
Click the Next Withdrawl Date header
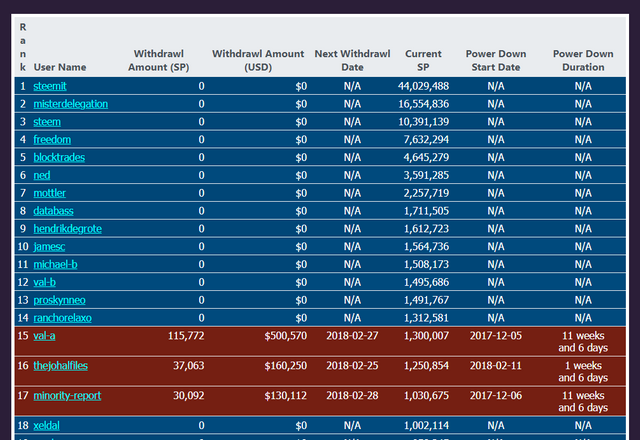352,60
